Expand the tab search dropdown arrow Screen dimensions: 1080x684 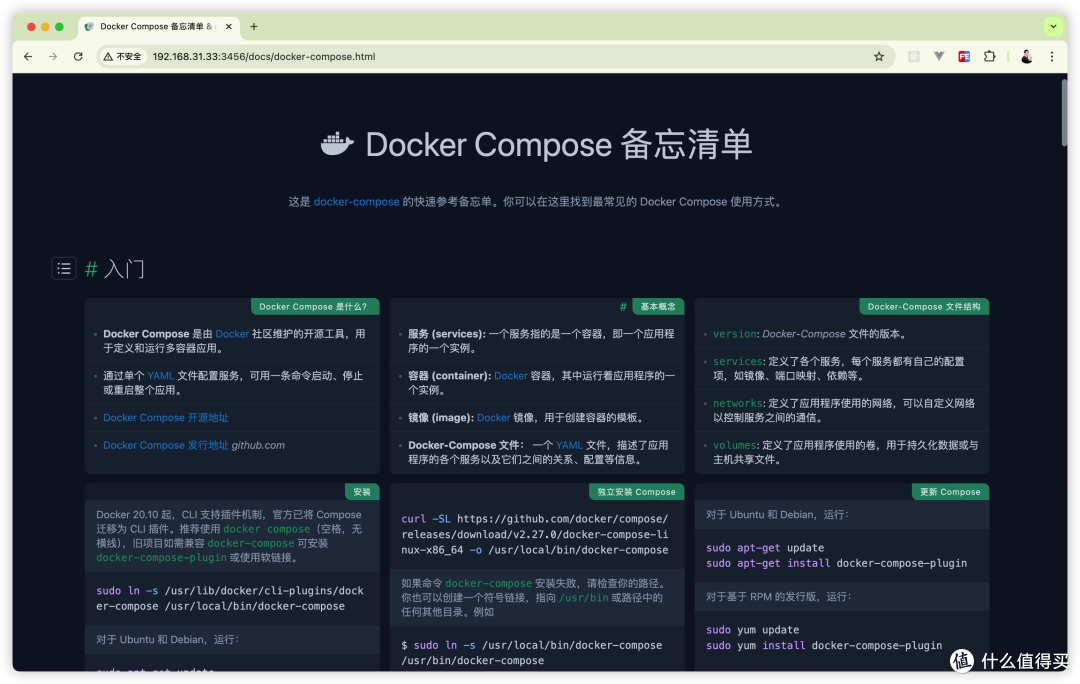coord(1053,26)
